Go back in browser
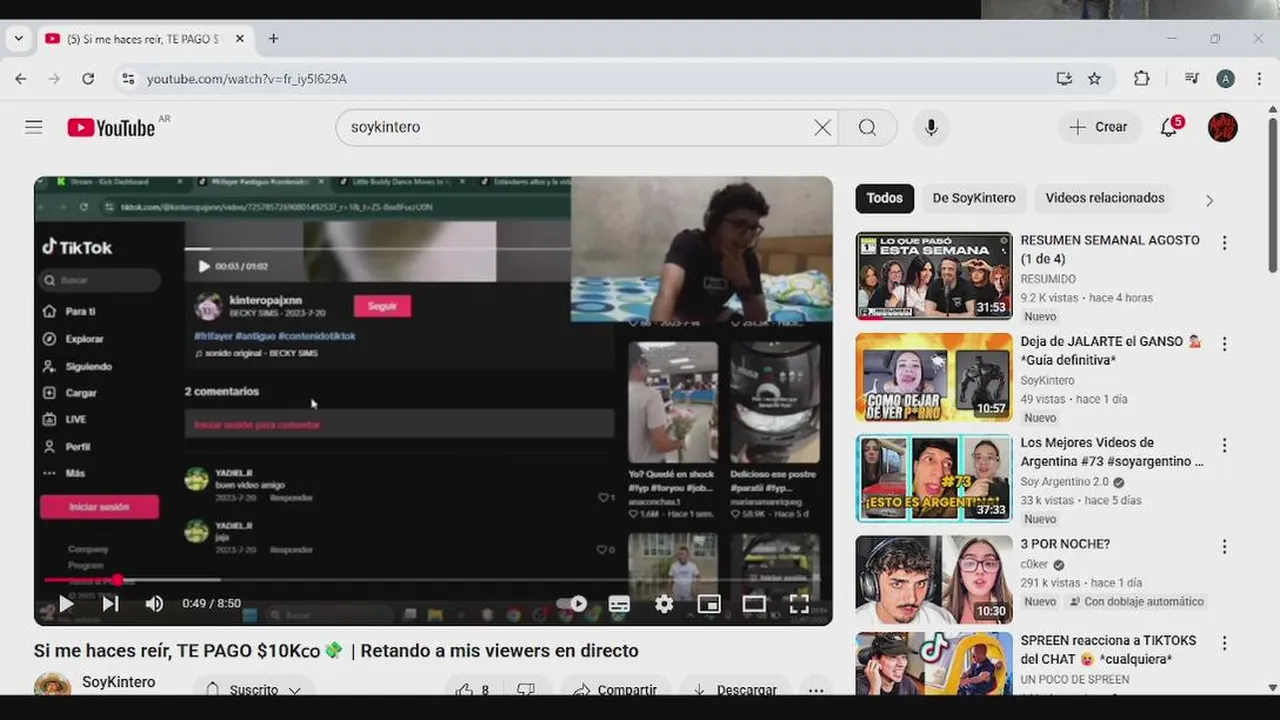 tap(21, 78)
